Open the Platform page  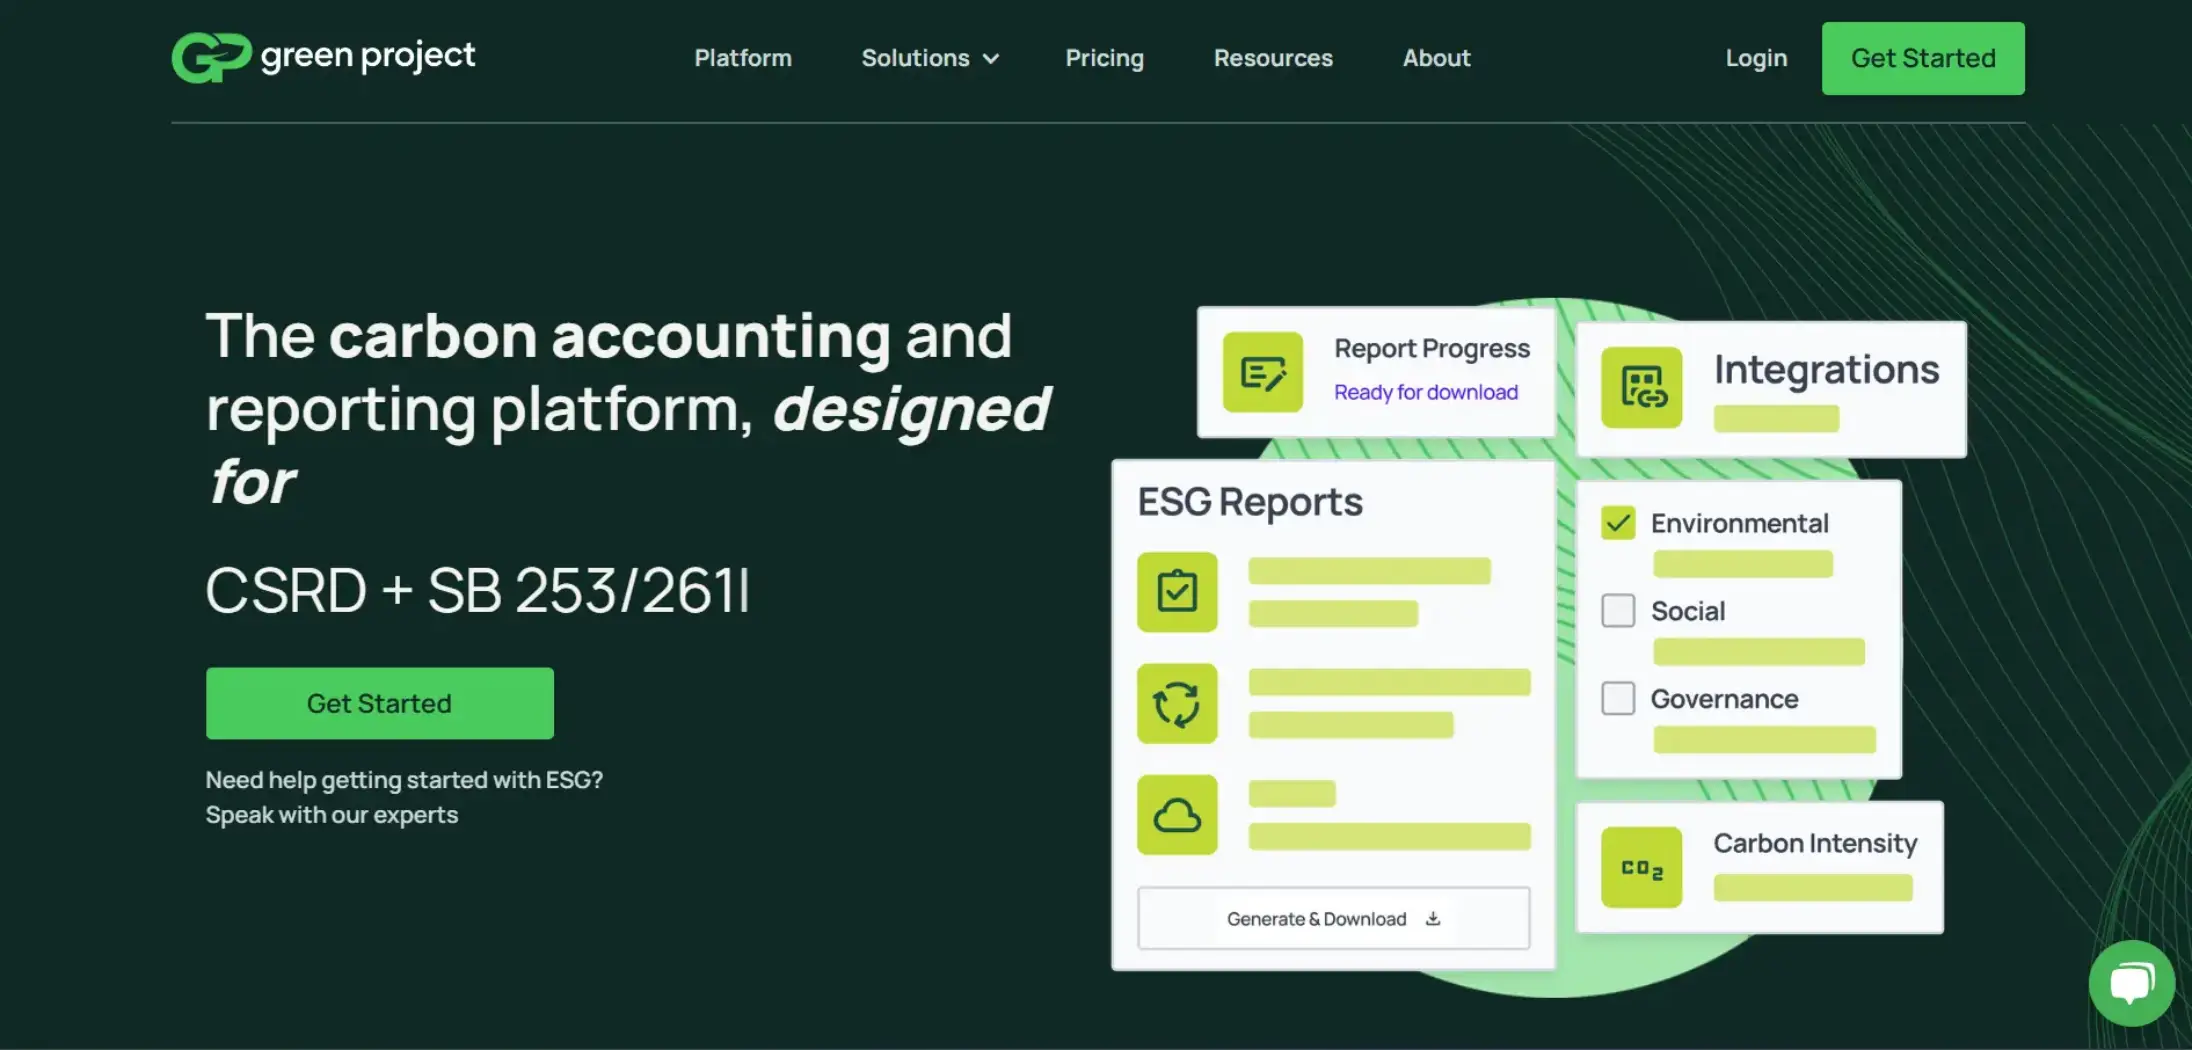(743, 58)
